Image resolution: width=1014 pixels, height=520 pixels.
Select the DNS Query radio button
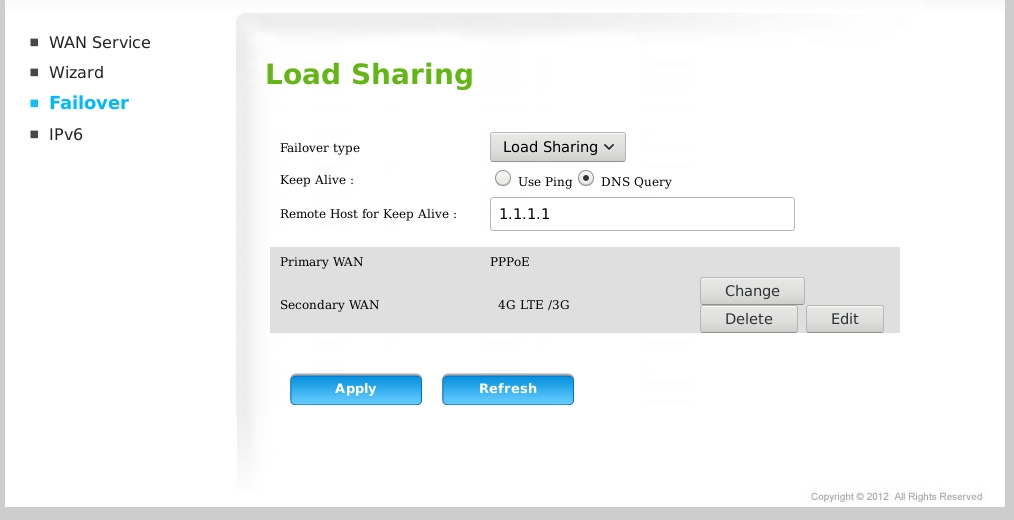(586, 179)
